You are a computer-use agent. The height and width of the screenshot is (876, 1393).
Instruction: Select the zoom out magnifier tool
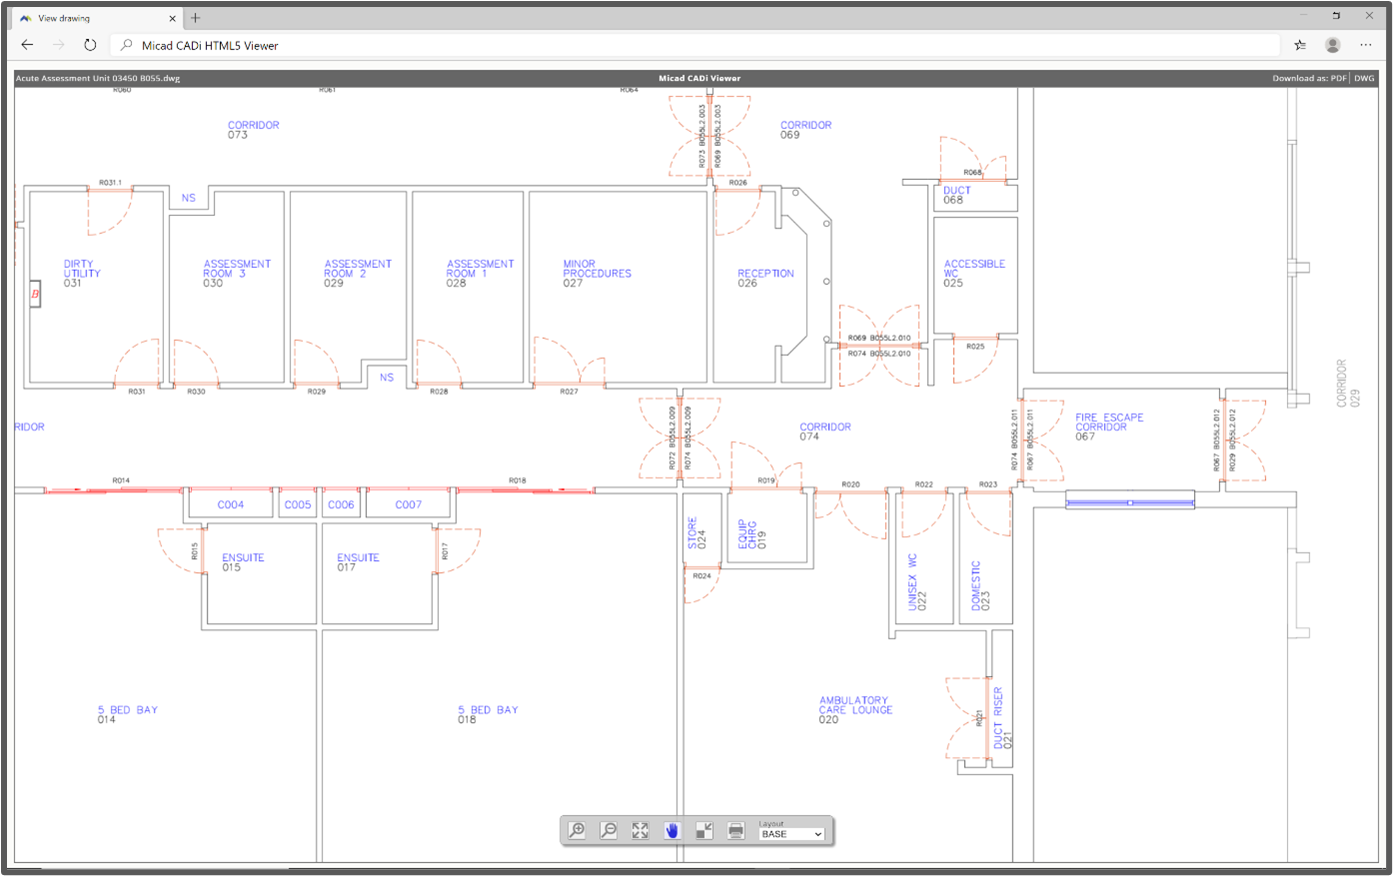608,830
